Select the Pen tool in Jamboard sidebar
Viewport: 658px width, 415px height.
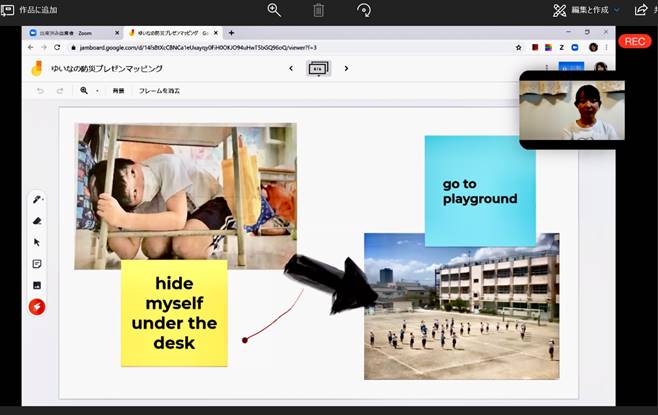click(37, 199)
